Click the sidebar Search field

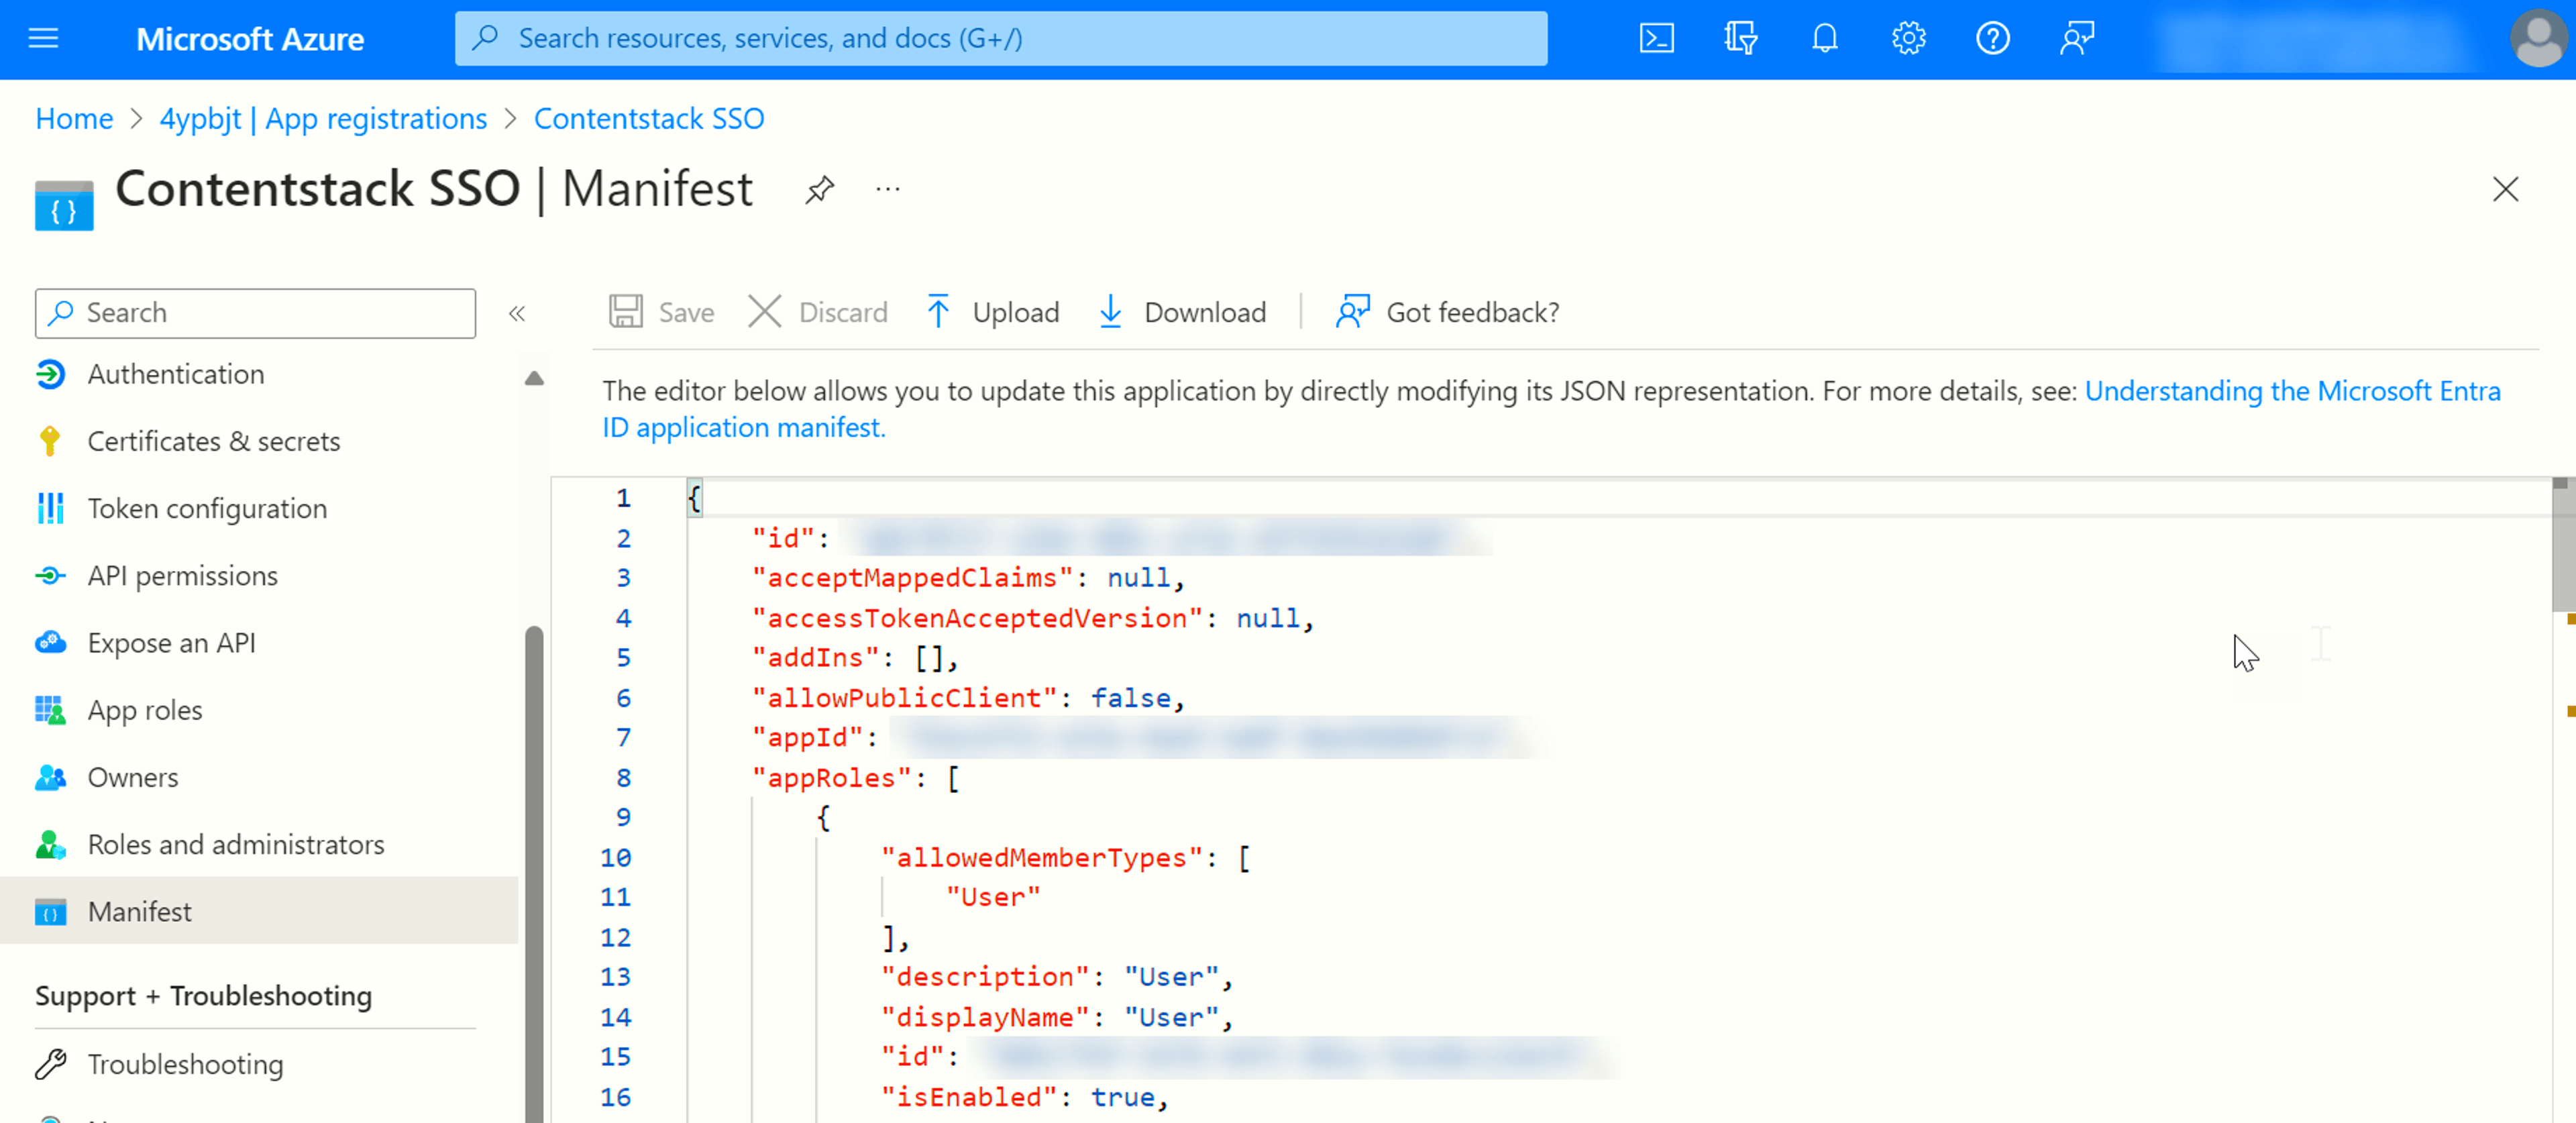coord(255,313)
